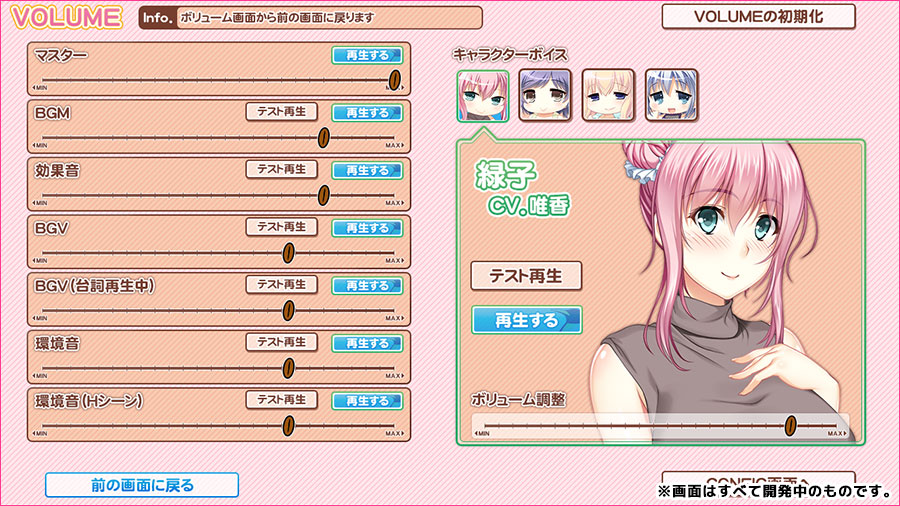Select the purple-haired character voice portrait

click(x=545, y=95)
